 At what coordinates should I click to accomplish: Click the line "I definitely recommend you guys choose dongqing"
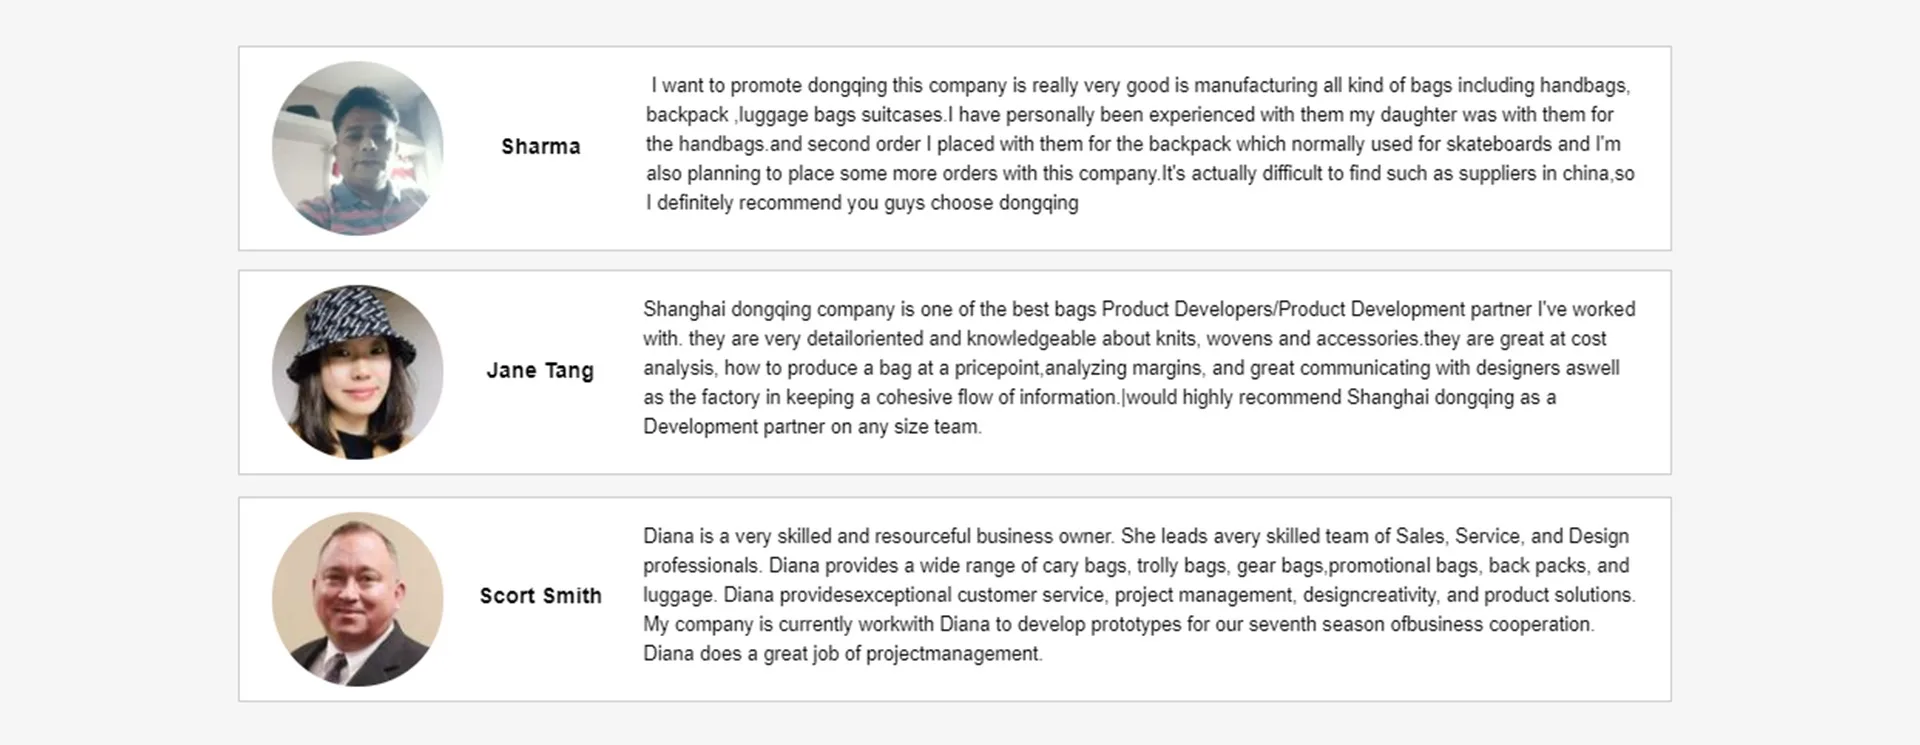pos(862,203)
